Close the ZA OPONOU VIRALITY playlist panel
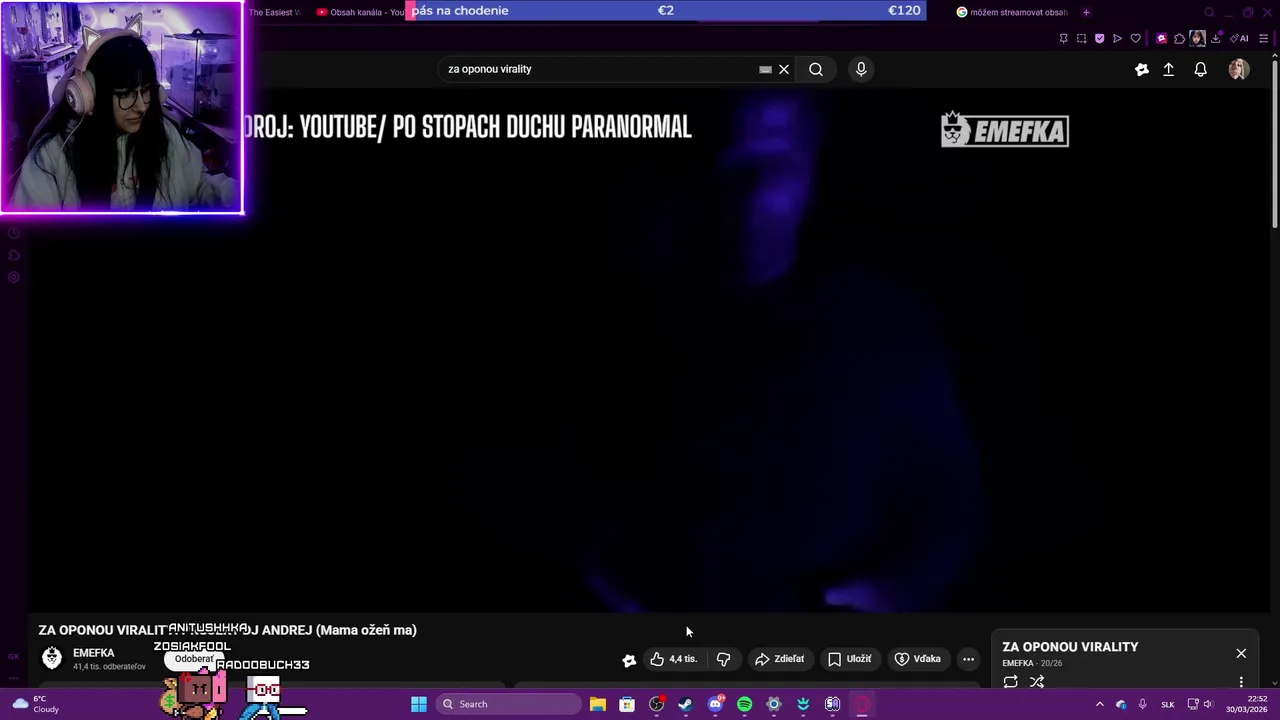This screenshot has width=1280, height=720. click(1241, 653)
